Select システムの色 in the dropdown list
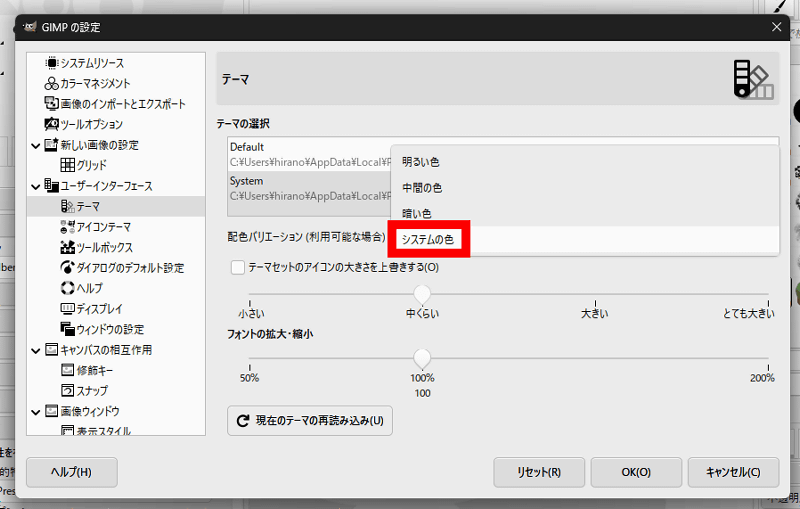This screenshot has height=509, width=800. coord(430,239)
